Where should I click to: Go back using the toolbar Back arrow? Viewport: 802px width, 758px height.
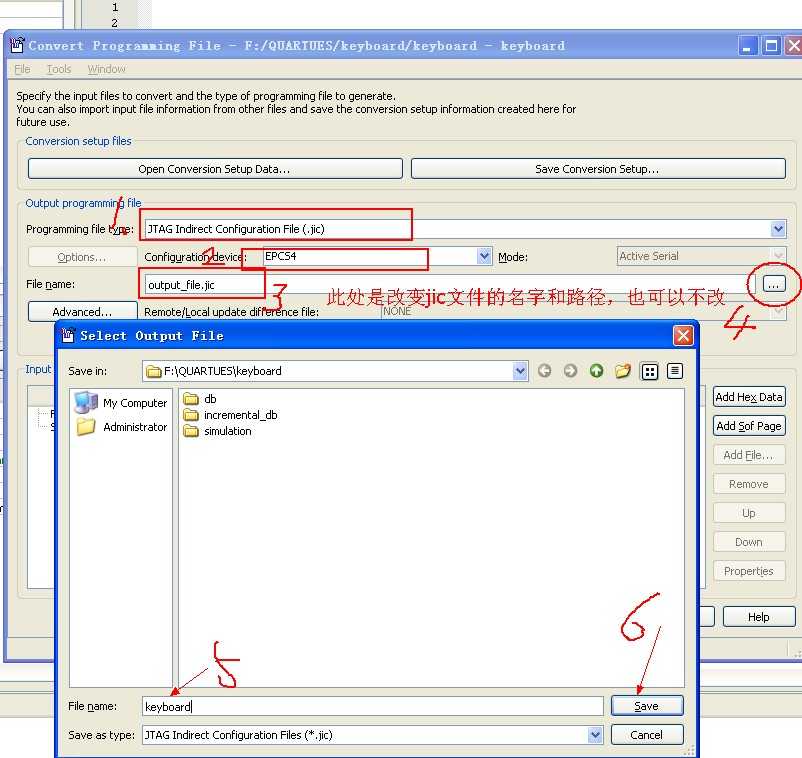tap(545, 371)
